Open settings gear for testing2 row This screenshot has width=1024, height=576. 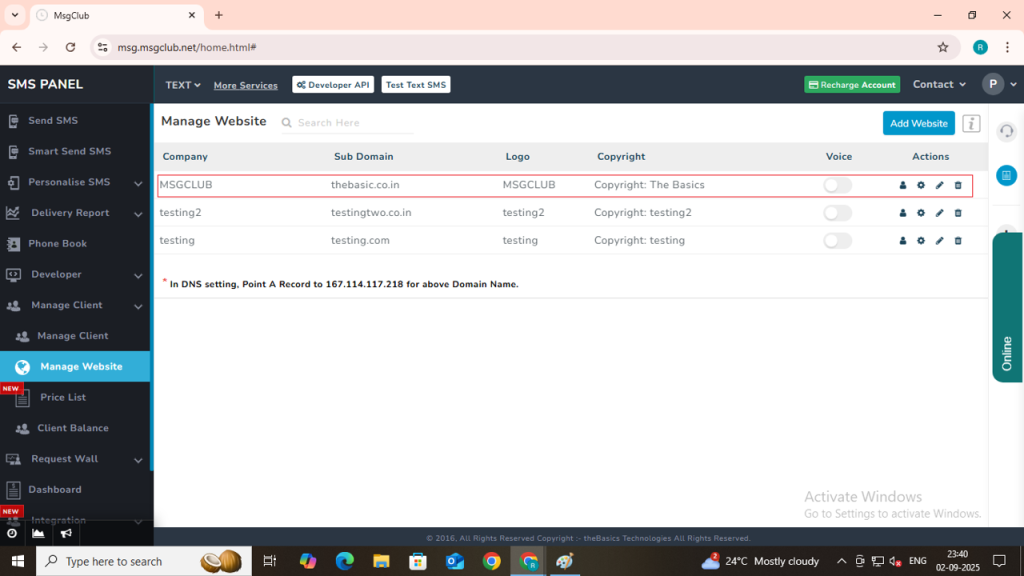tap(921, 213)
